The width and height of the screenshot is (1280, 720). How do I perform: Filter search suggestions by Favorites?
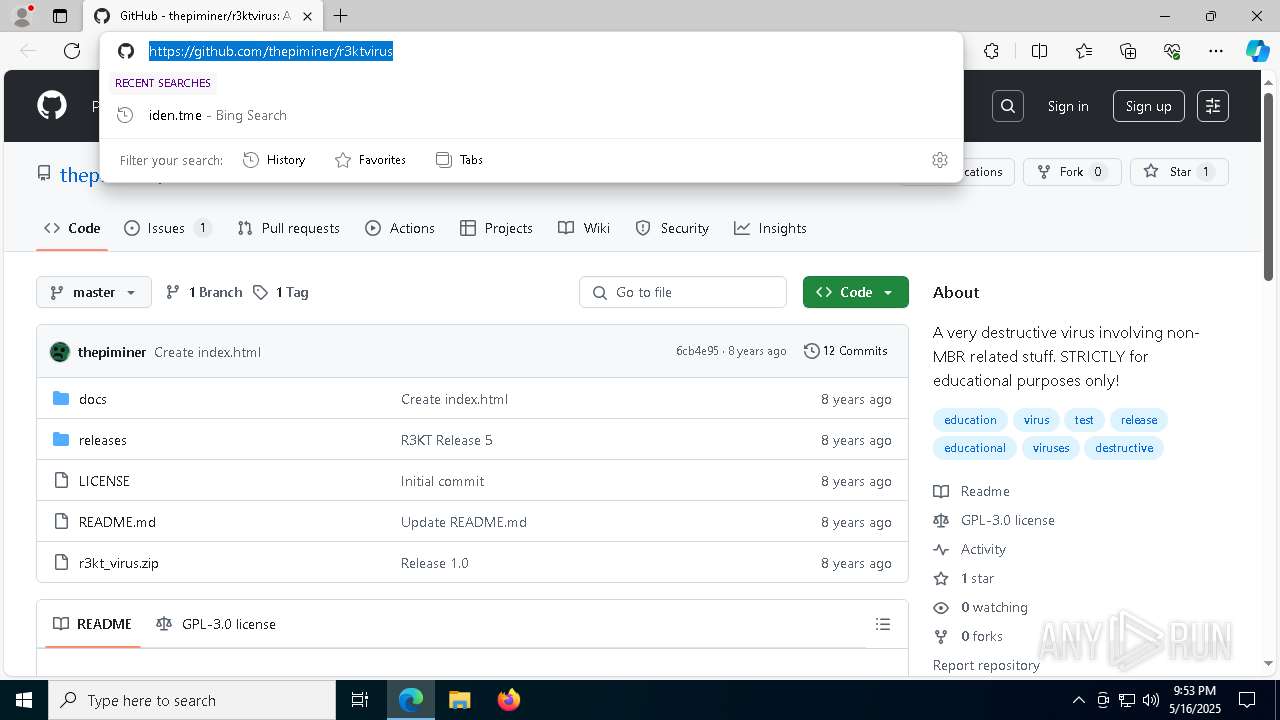pos(370,160)
